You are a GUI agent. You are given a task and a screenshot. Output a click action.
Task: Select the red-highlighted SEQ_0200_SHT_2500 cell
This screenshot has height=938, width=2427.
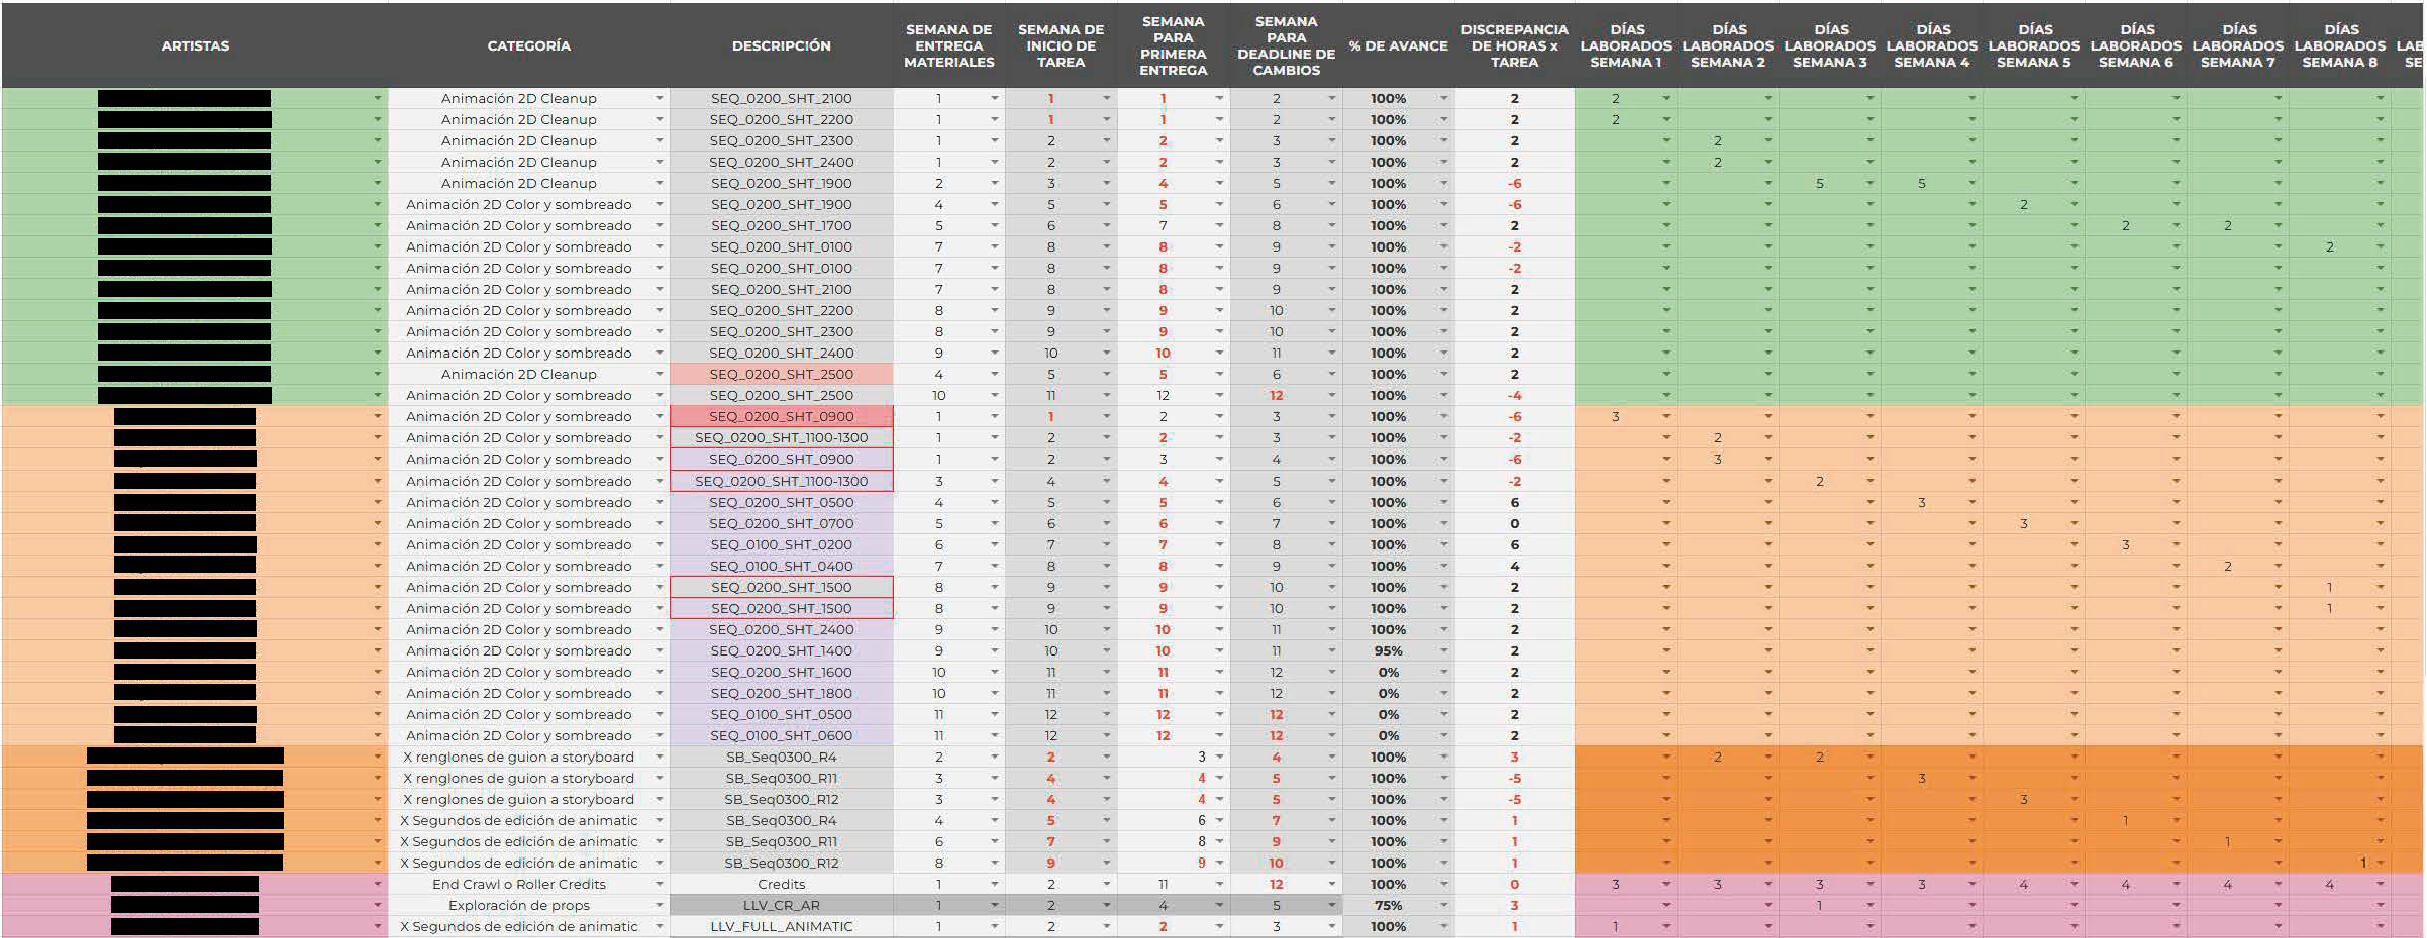coord(781,374)
